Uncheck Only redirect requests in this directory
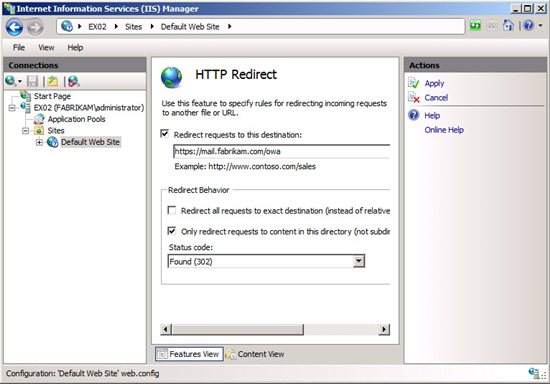Screen dimensions: 550x384 (172, 231)
